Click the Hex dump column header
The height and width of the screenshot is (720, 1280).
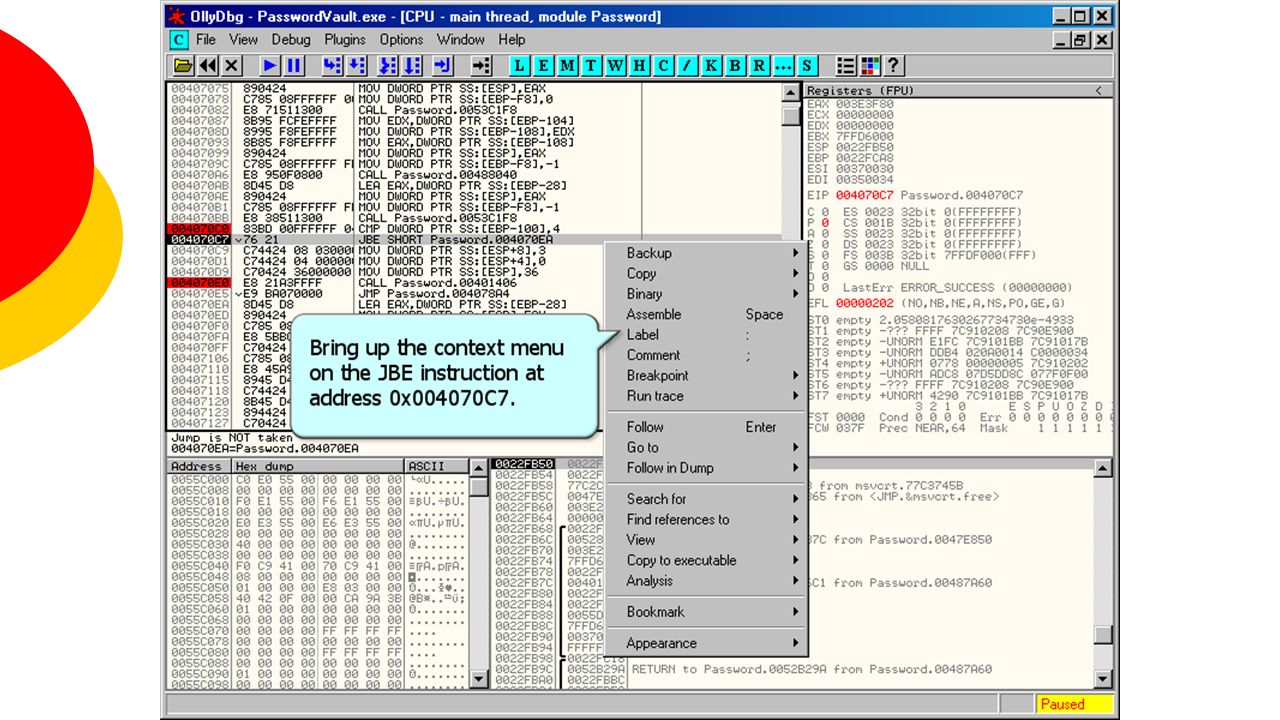click(x=318, y=467)
